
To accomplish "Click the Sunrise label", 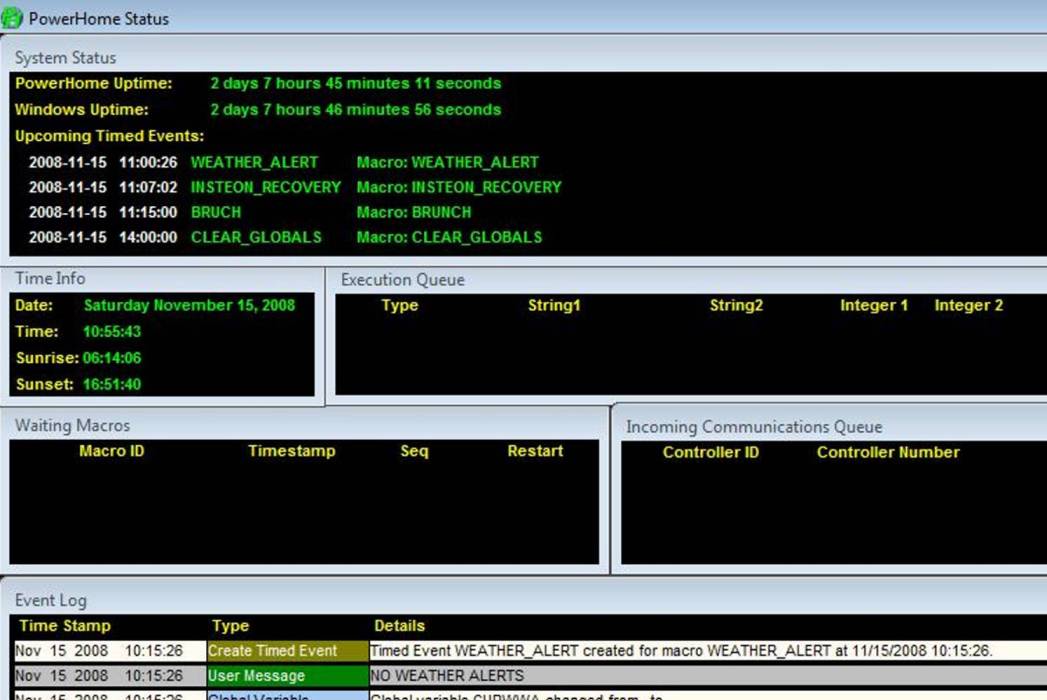I will (x=47, y=358).
